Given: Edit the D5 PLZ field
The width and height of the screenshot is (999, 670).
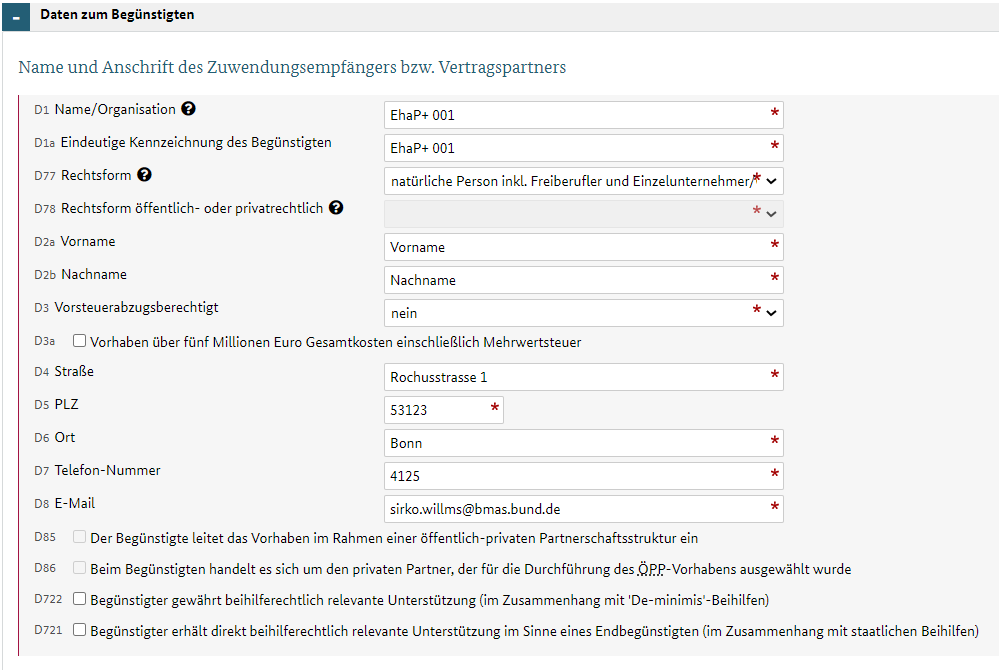Looking at the screenshot, I should 443,410.
